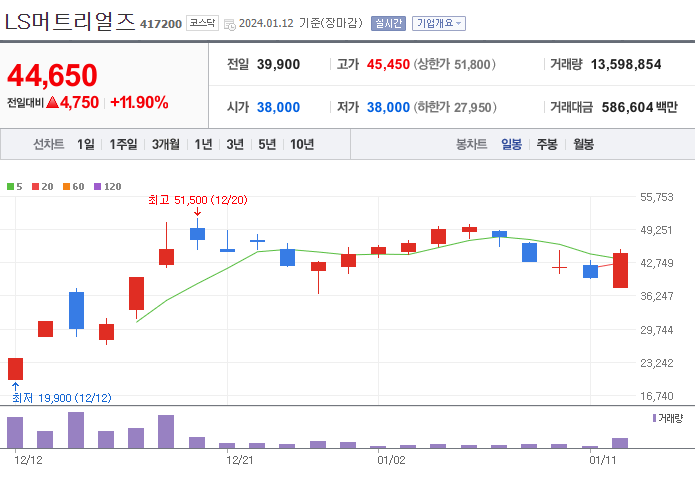Screen dimensions: 695x480
Task: Click the purple 120-day moving average swatch
Action: click(98, 187)
